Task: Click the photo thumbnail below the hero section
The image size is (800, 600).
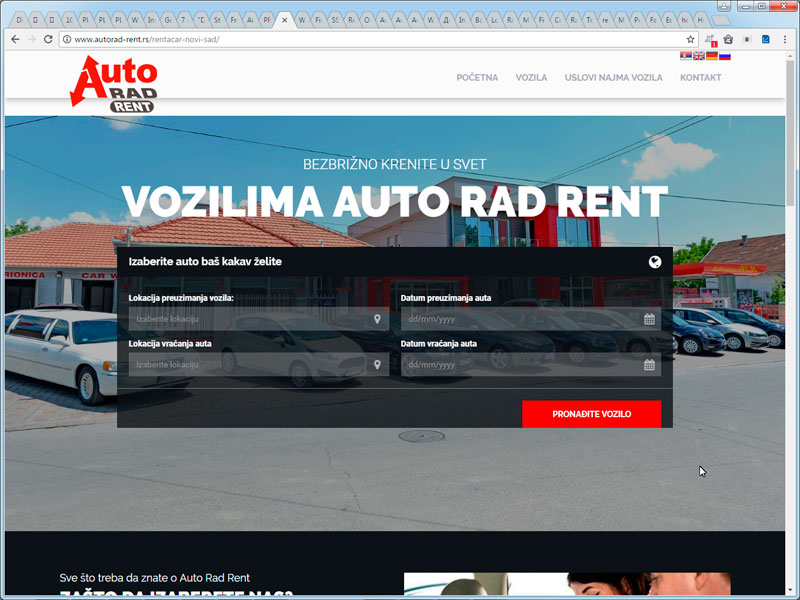Action: (x=567, y=584)
